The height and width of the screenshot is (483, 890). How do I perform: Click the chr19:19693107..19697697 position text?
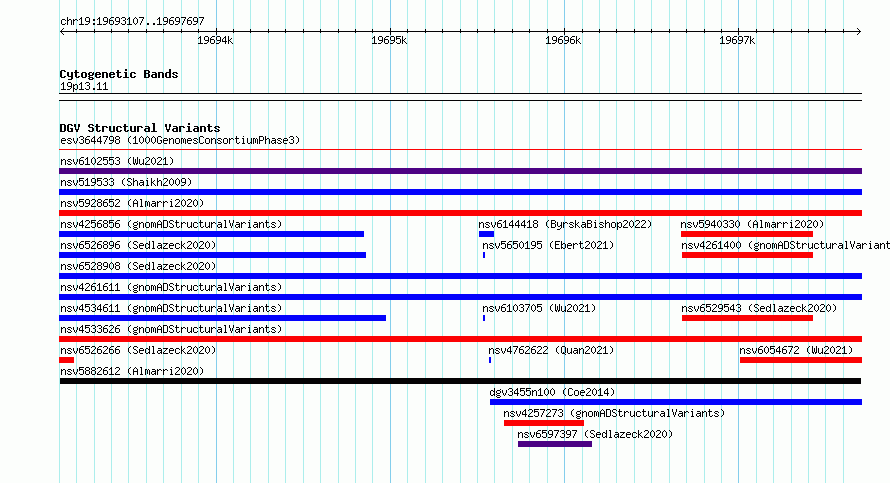(x=132, y=21)
